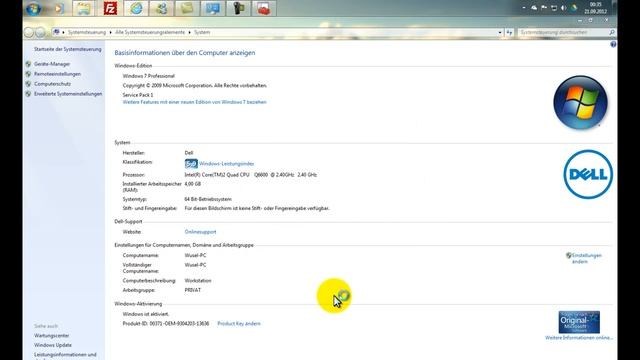This screenshot has height=360, width=640.
Task: Select Systemsteuerung breadcrumb
Action: [87, 32]
